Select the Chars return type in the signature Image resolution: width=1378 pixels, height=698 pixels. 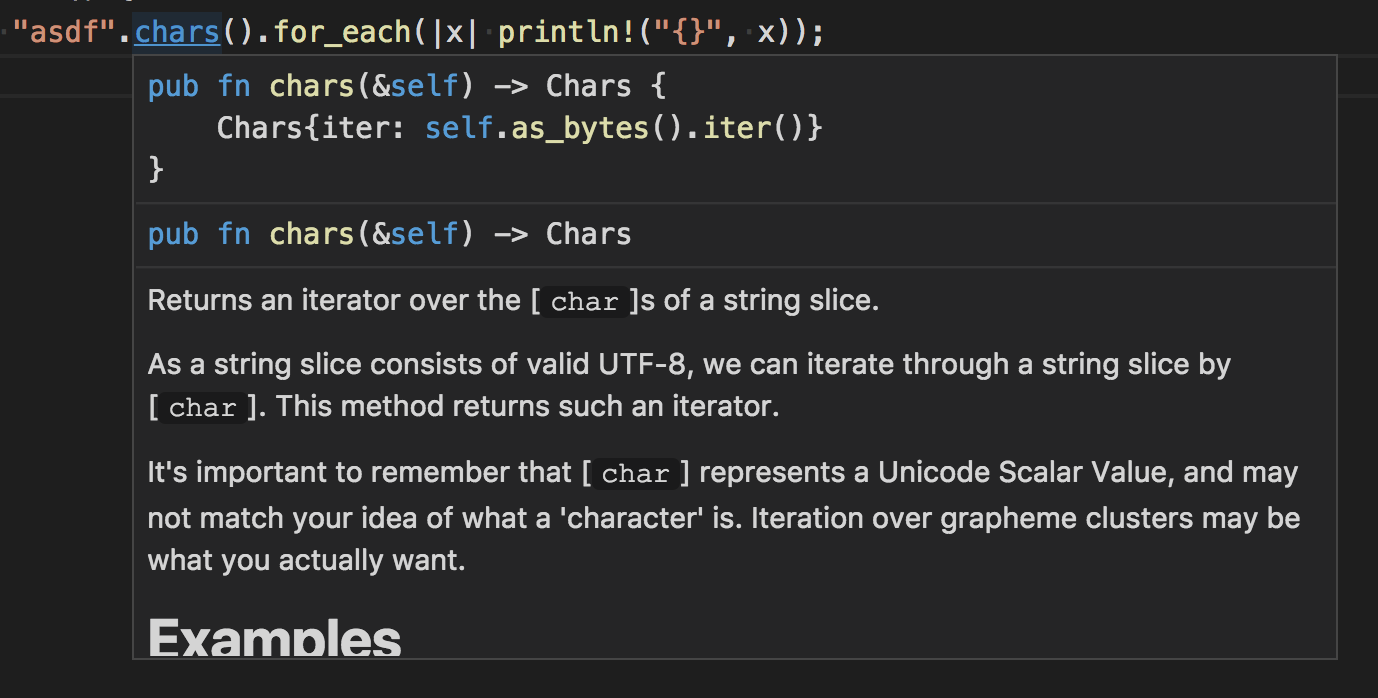click(587, 85)
